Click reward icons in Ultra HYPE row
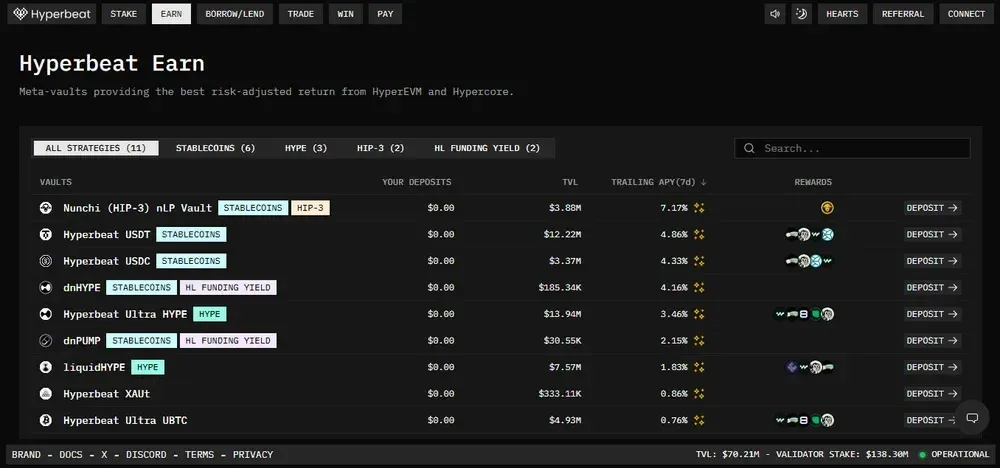This screenshot has height=468, width=1000. [x=804, y=314]
